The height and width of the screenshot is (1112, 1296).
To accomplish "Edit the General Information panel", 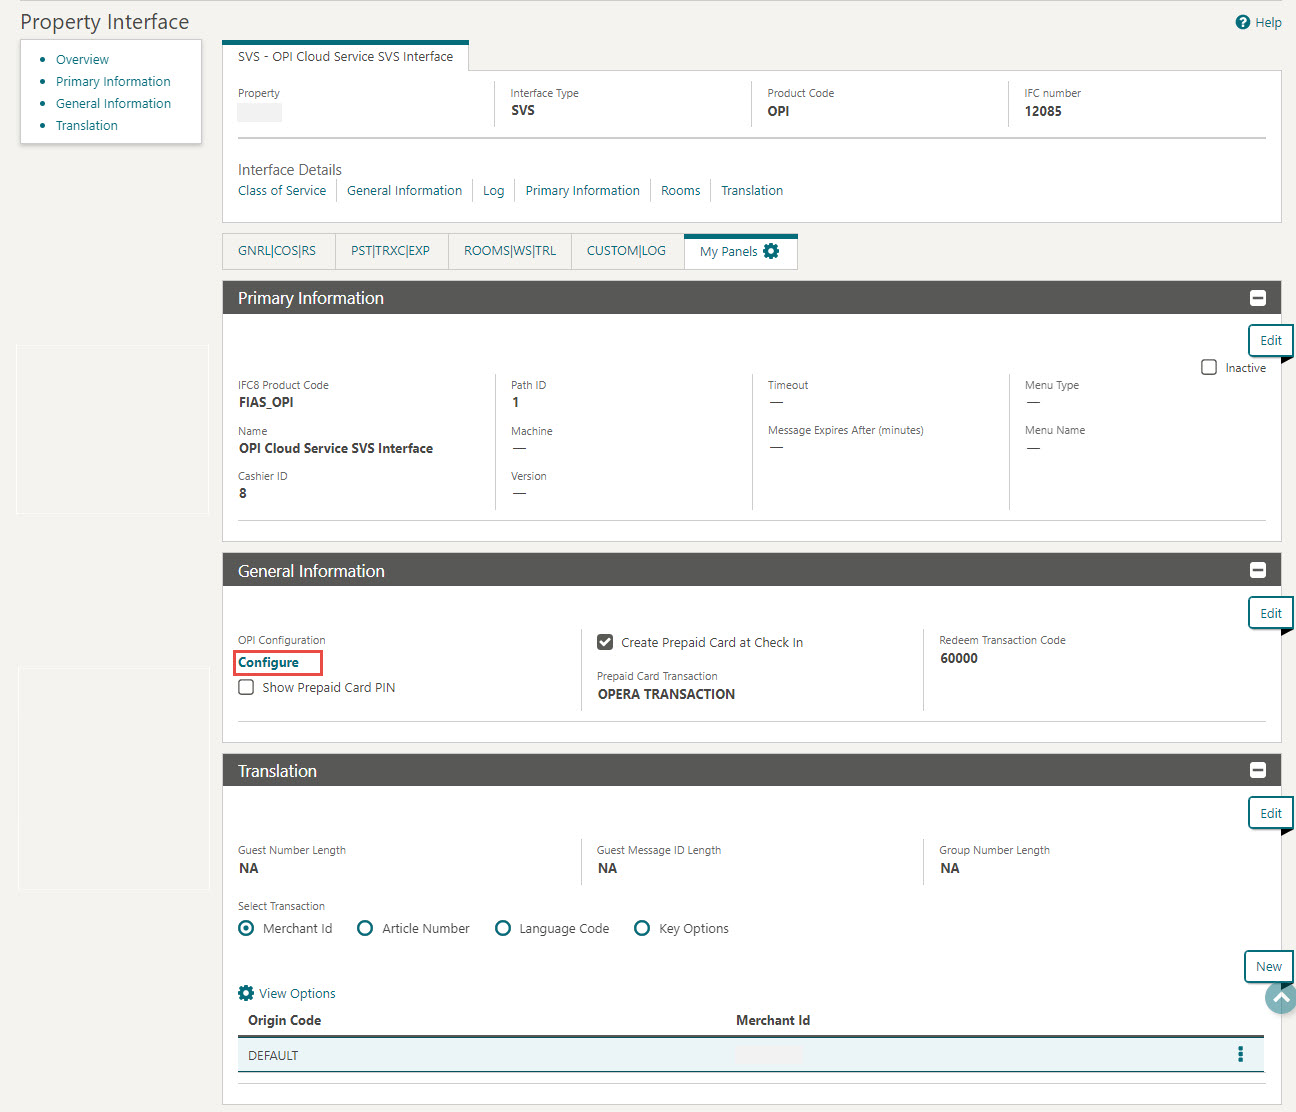I will pos(1271,613).
